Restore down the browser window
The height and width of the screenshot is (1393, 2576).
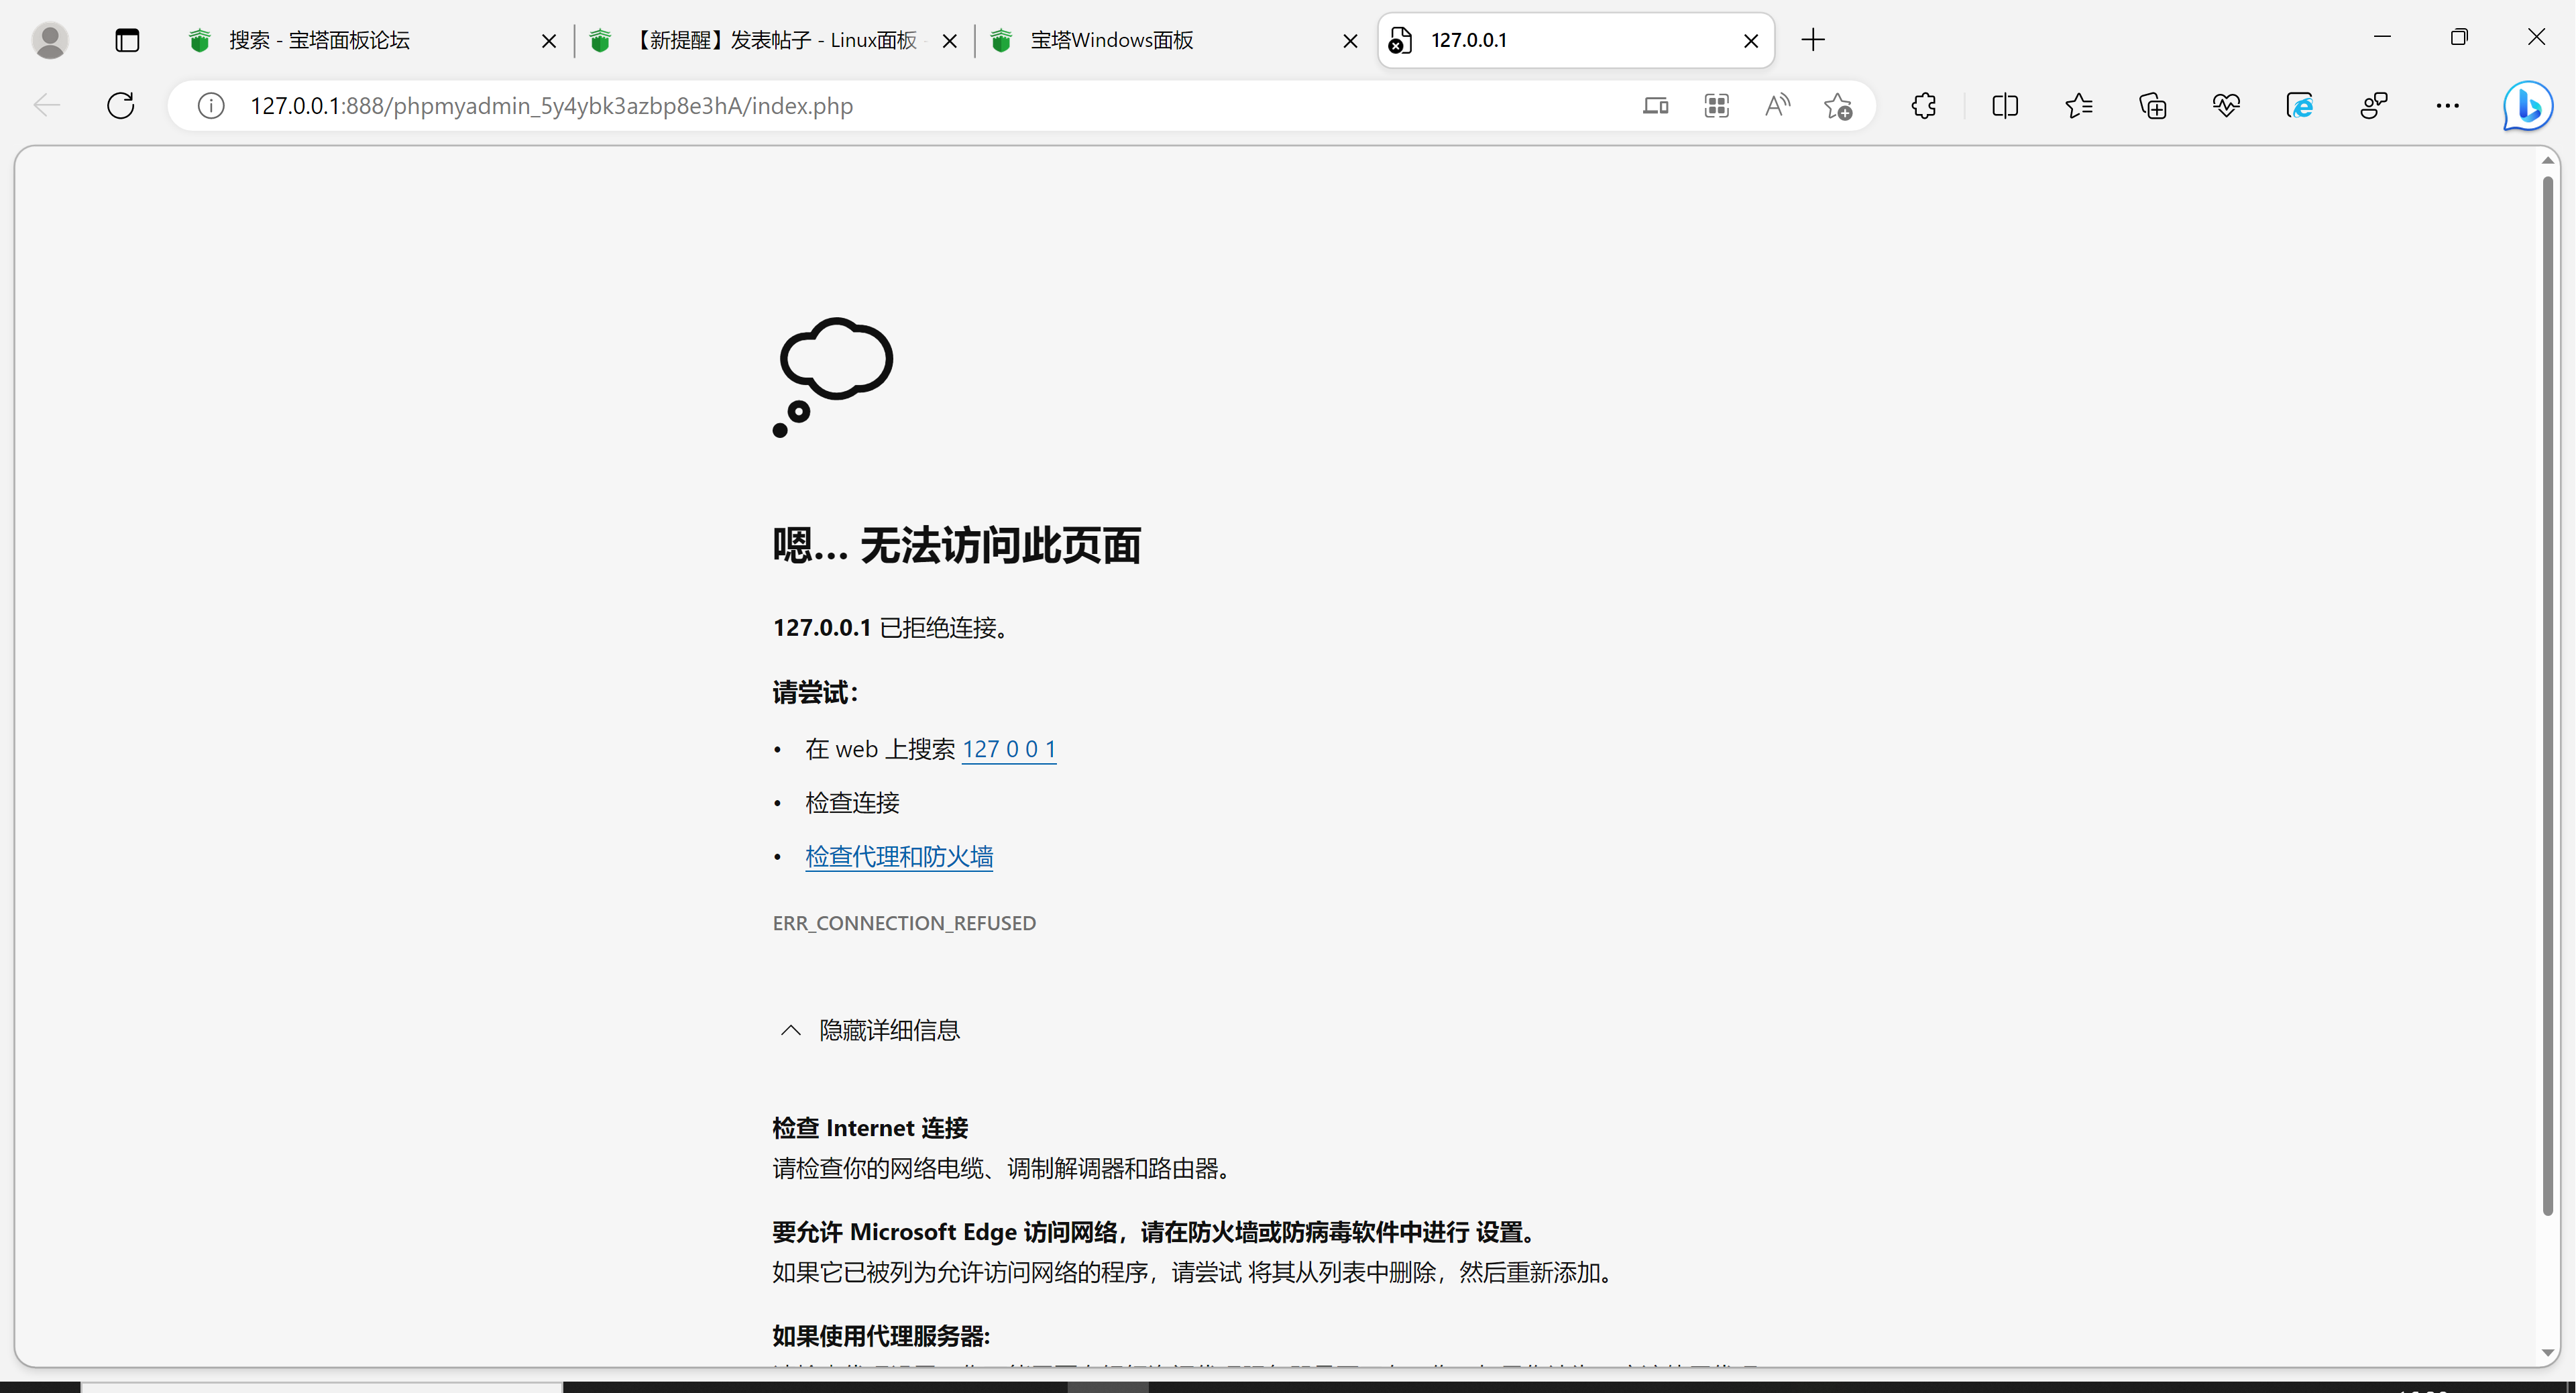click(2459, 37)
